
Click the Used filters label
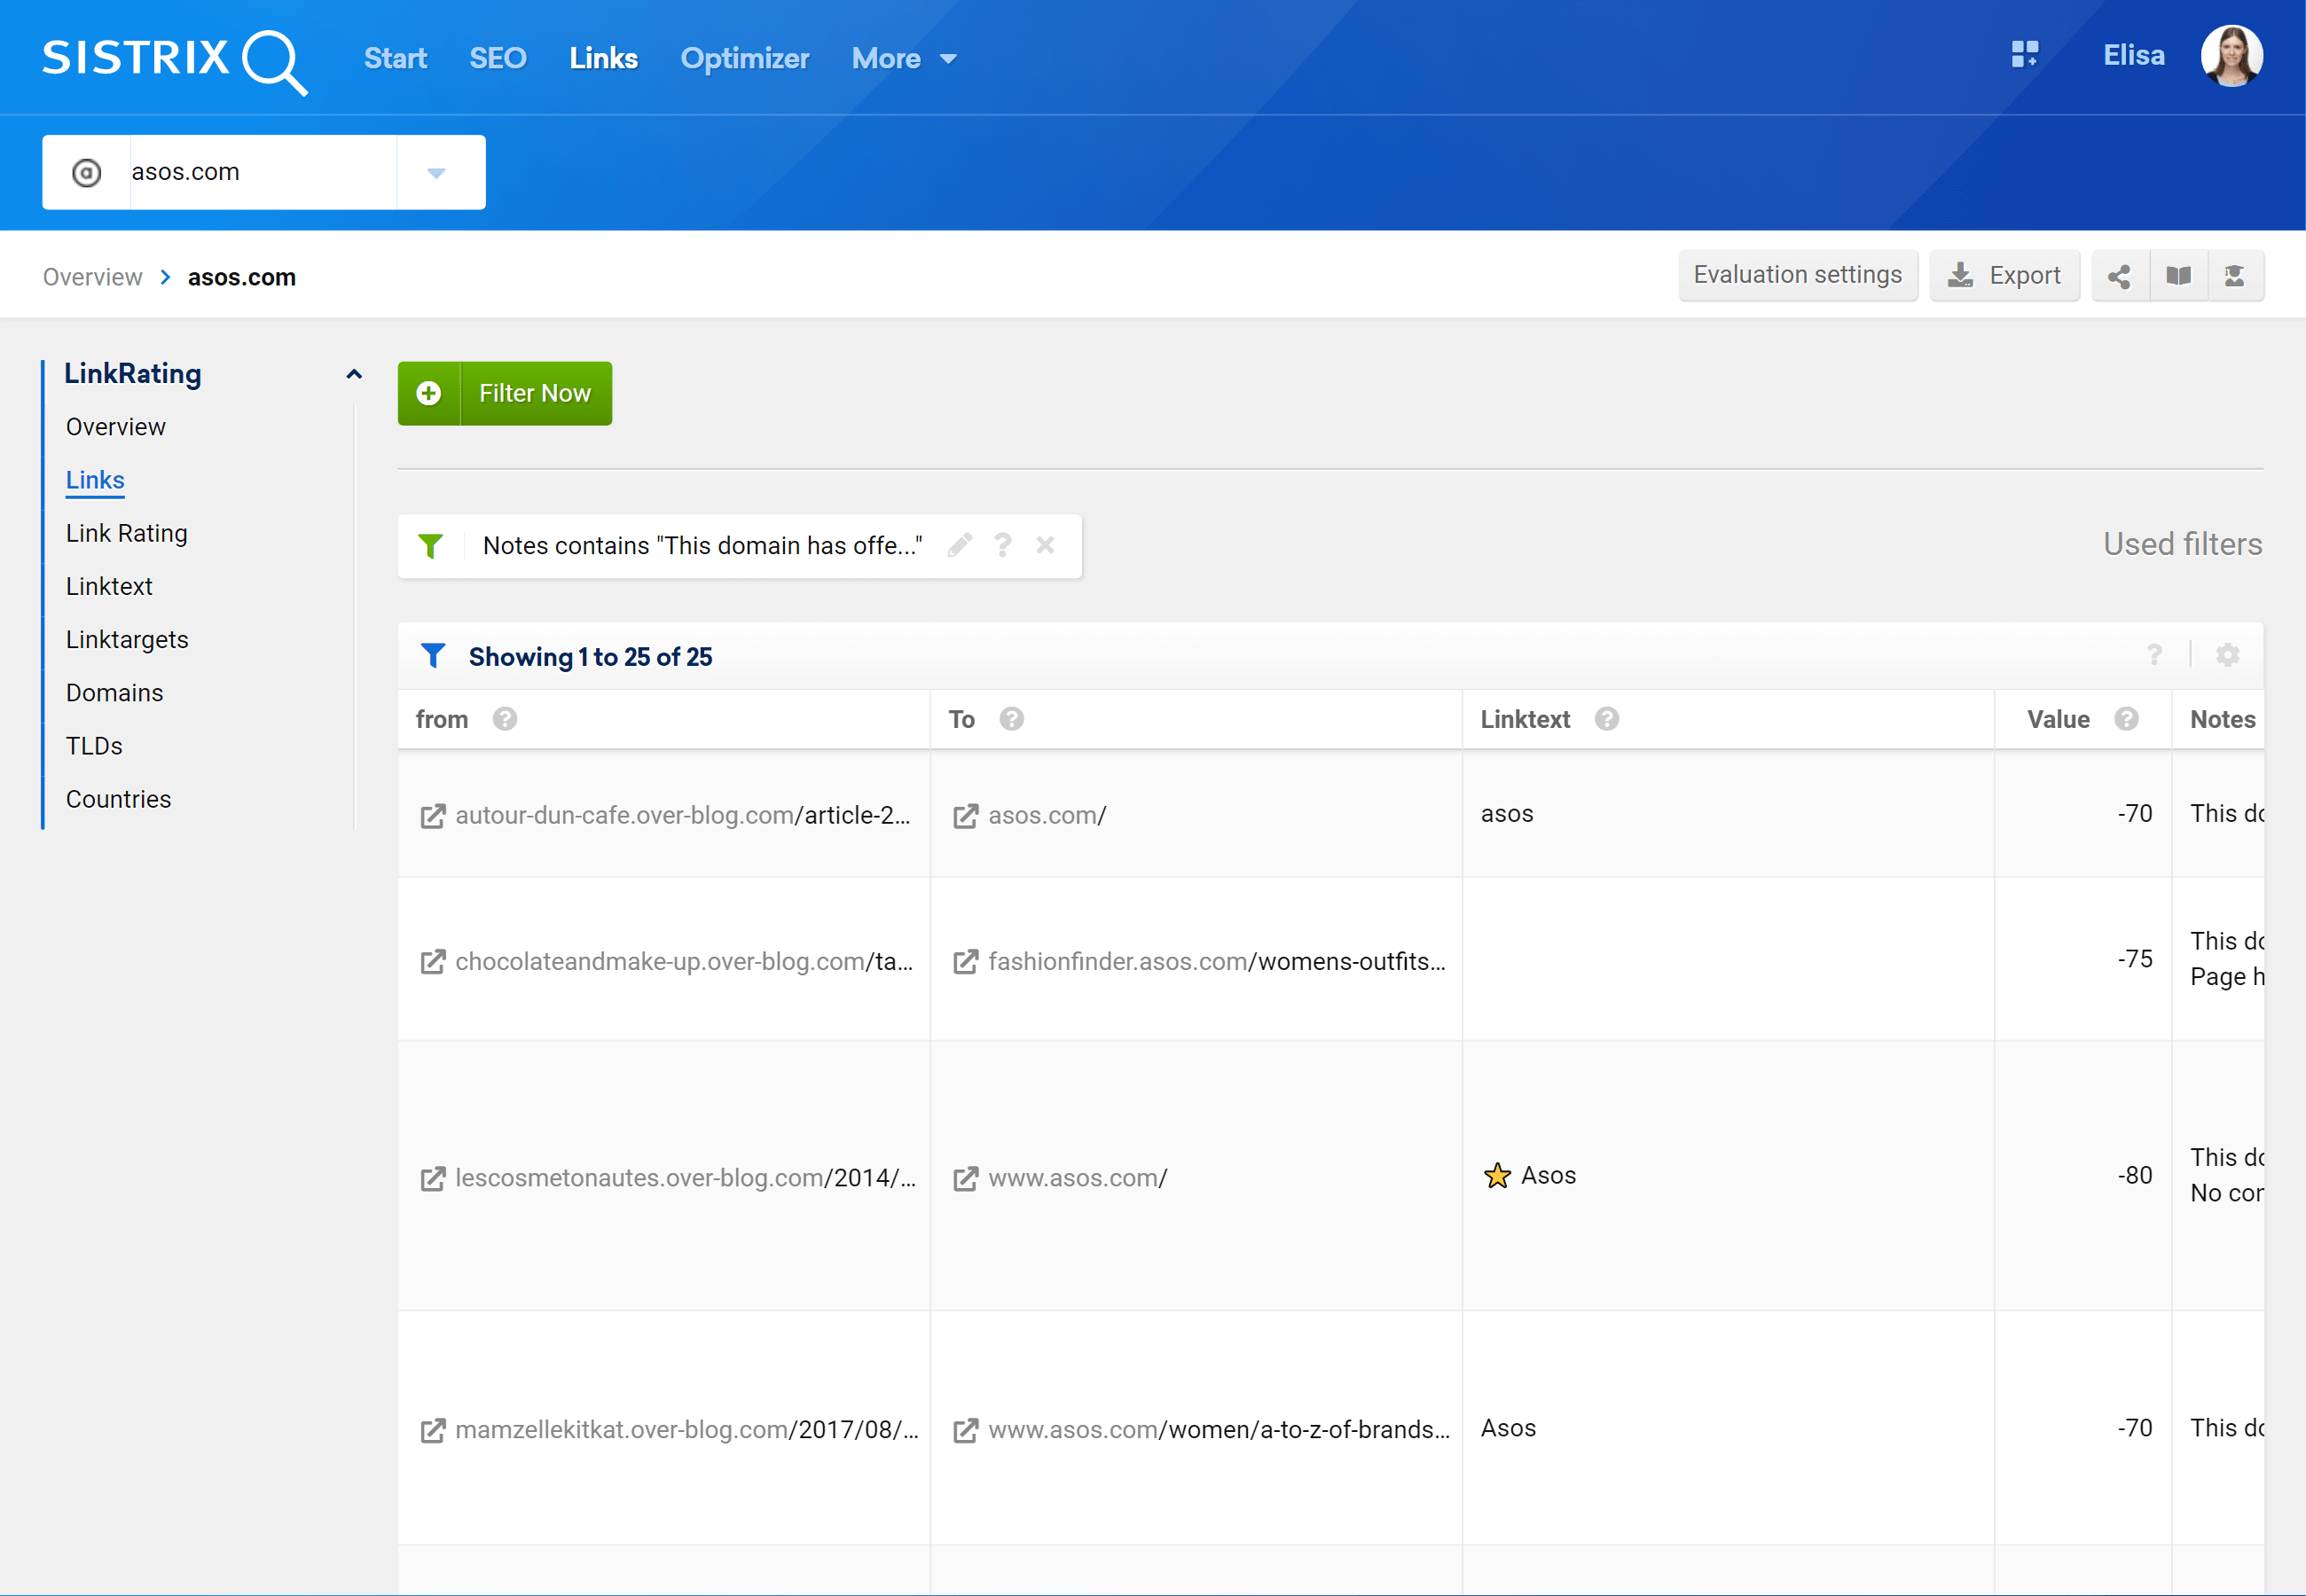tap(2182, 544)
